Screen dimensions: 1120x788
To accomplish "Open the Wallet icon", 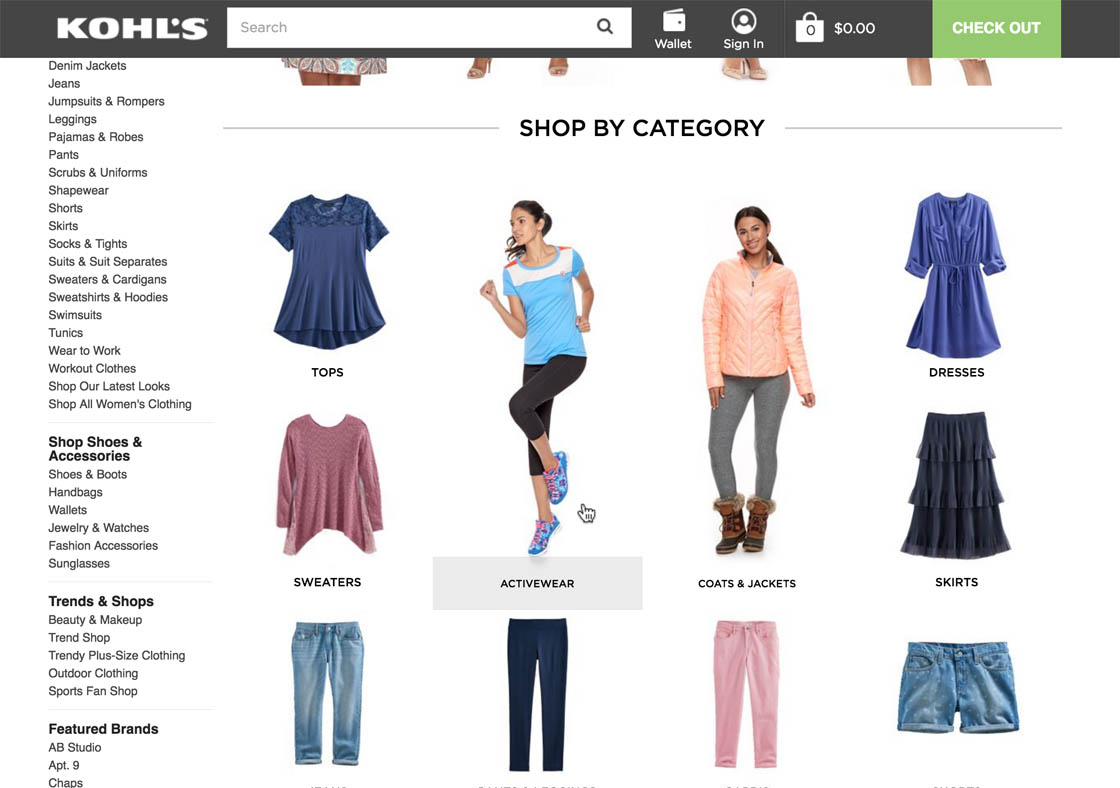I will 673,22.
